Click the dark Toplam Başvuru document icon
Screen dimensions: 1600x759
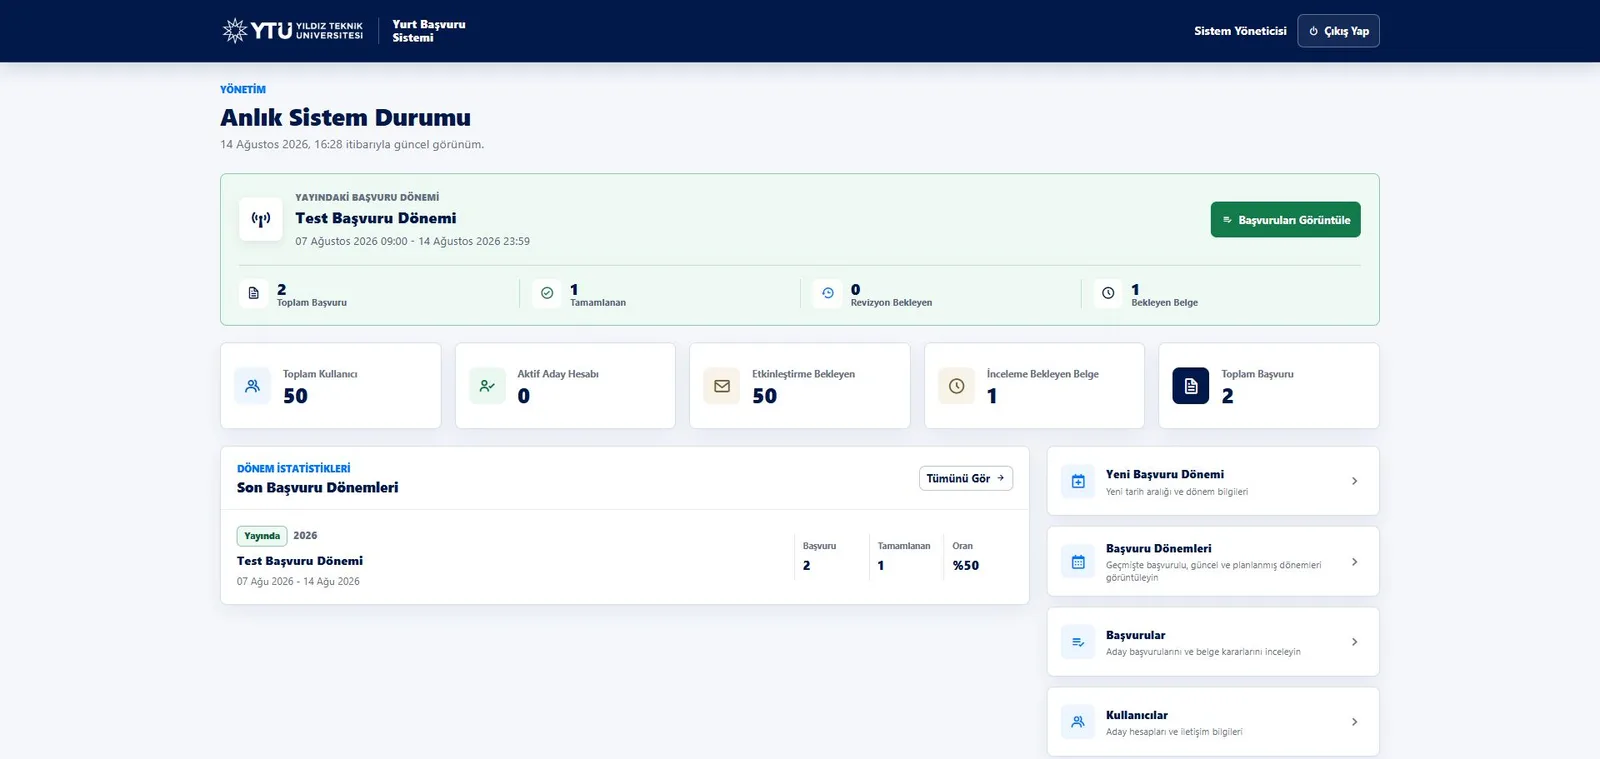pyautogui.click(x=1191, y=386)
